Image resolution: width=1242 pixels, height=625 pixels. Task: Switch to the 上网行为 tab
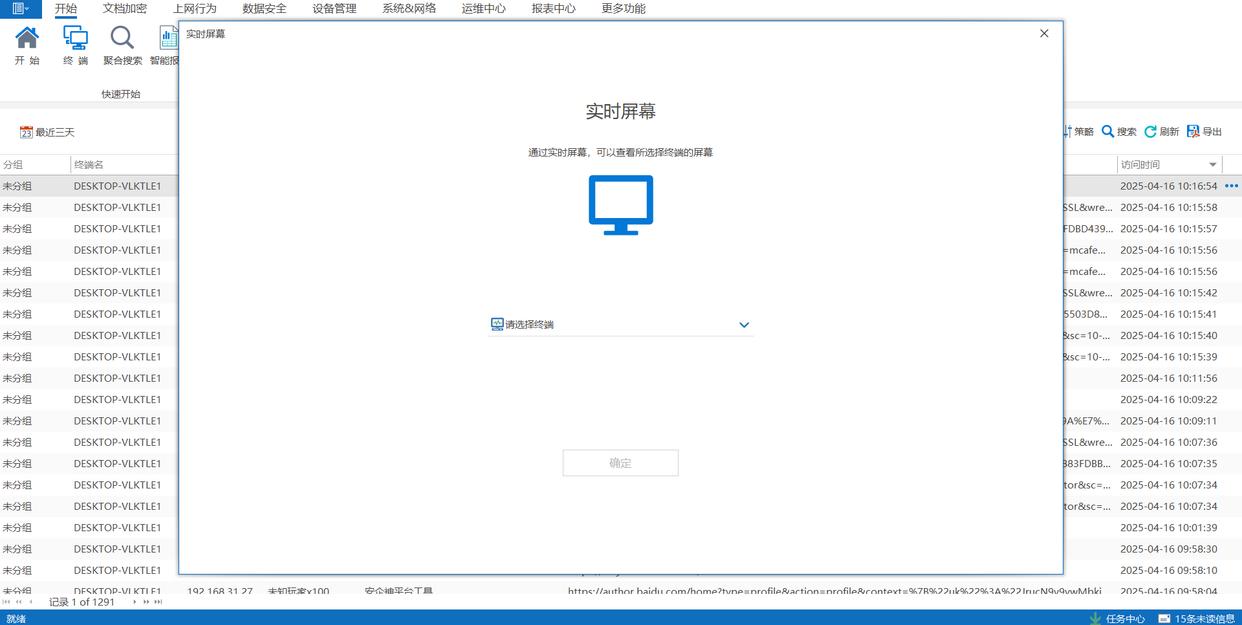(x=194, y=8)
